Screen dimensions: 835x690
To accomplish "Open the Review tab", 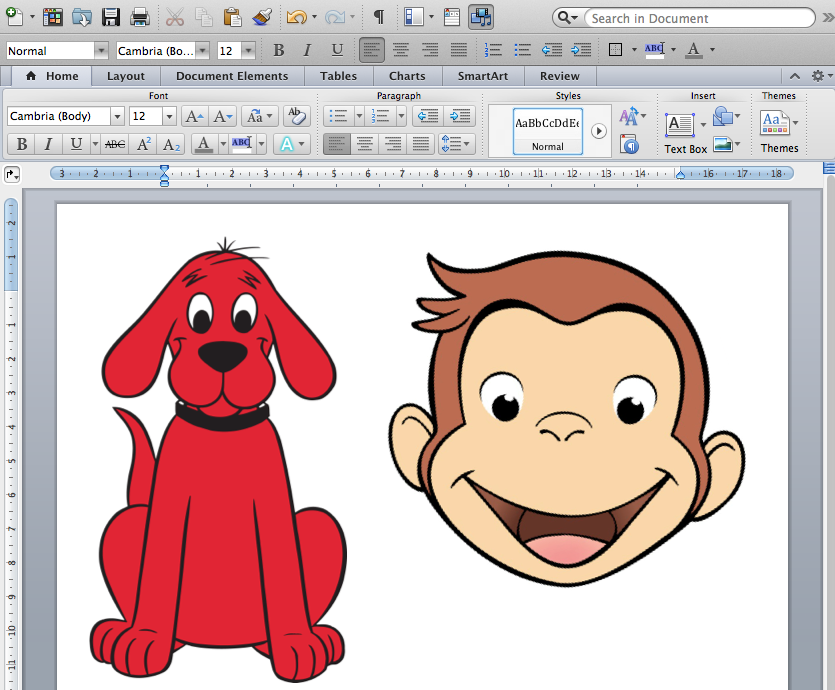I will click(560, 76).
